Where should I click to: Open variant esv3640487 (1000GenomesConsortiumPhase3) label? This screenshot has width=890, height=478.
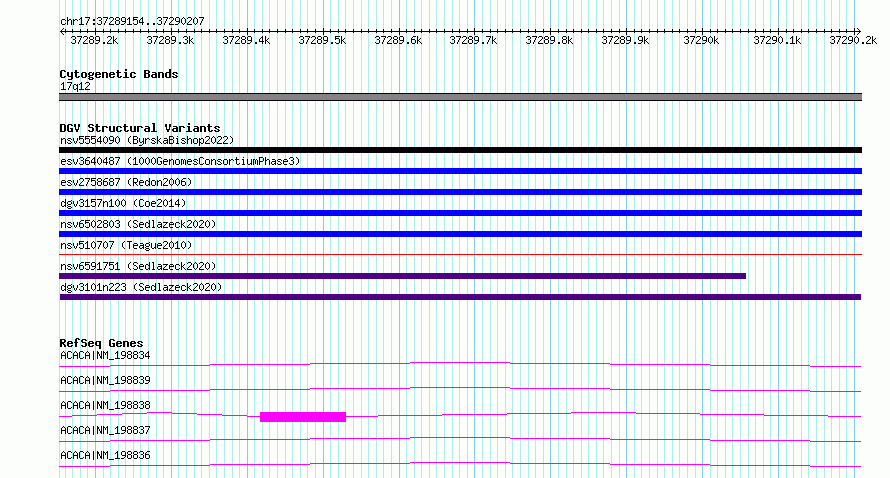click(180, 161)
